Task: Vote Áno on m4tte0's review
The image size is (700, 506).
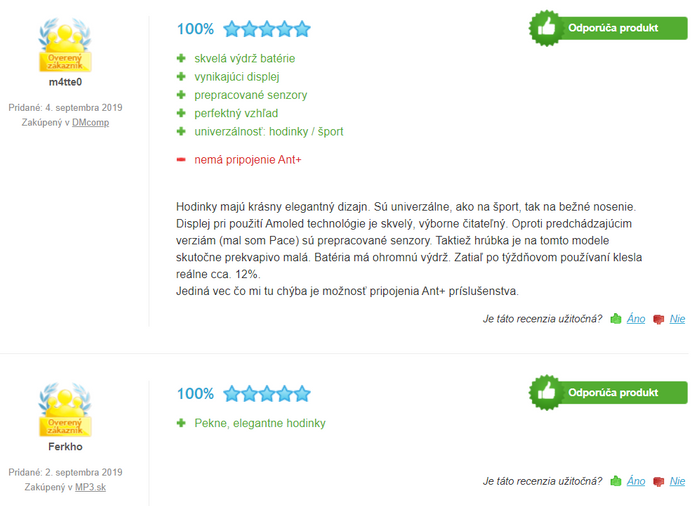Action: tap(636, 319)
